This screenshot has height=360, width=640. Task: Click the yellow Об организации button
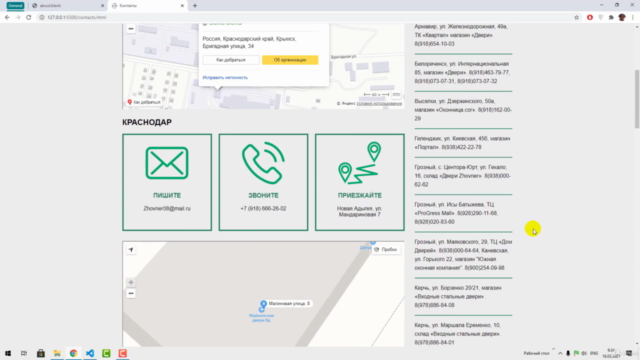point(290,60)
